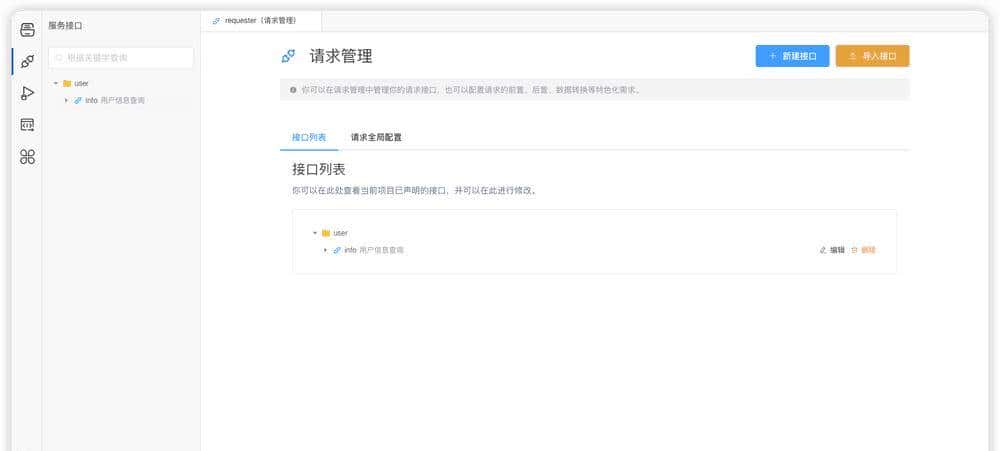
Task: Click the folder icon of user in sidebar tree
Action: (x=67, y=83)
